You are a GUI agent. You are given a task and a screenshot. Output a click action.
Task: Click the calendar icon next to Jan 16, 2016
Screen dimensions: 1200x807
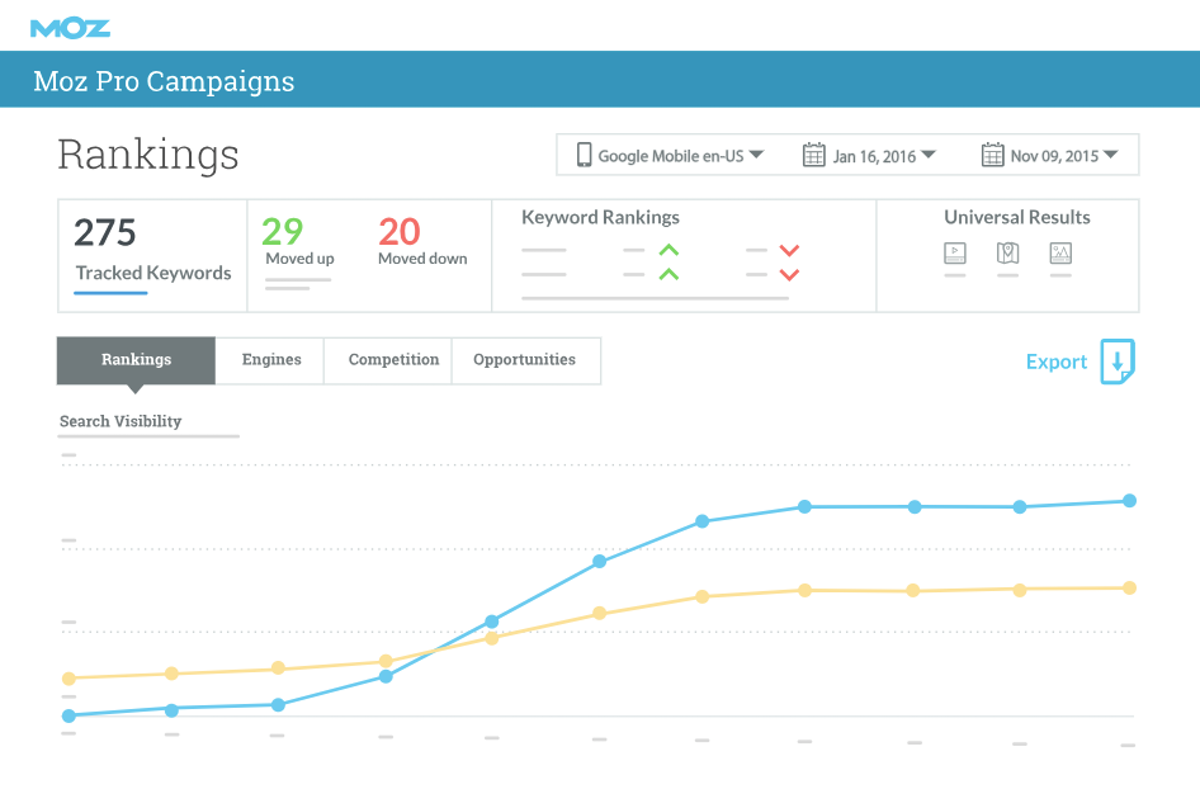coord(812,154)
